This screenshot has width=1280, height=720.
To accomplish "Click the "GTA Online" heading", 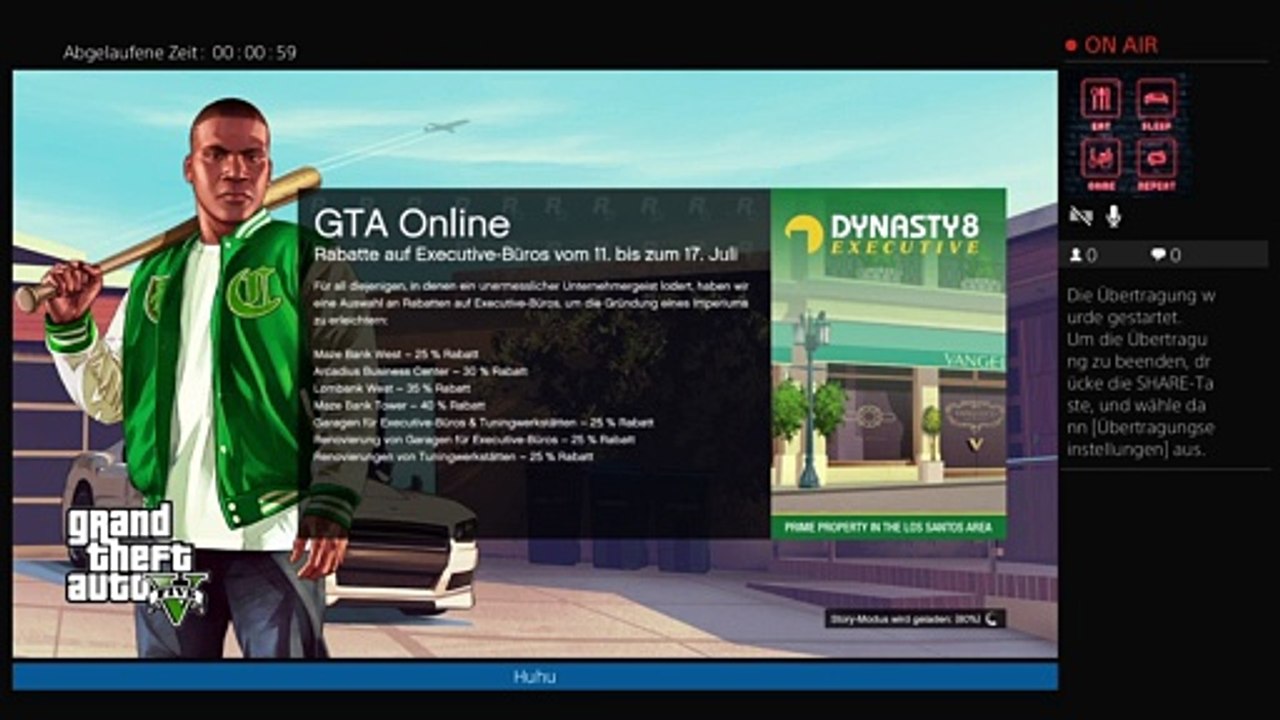I will (412, 224).
